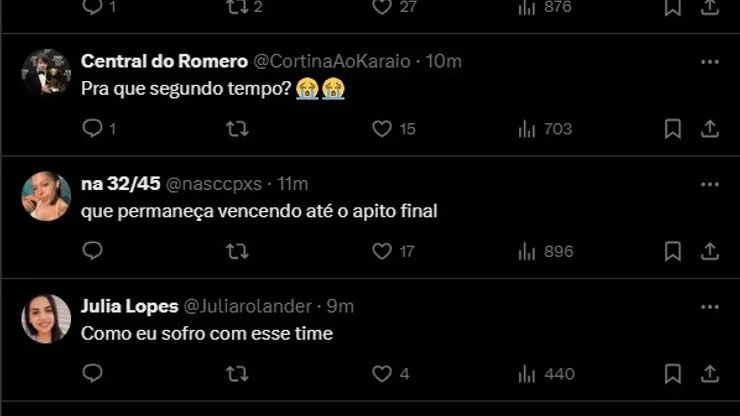Screen dimensions: 740x416
Task: Retweet the 'que permaneça vencendo' post
Action: coord(237,251)
